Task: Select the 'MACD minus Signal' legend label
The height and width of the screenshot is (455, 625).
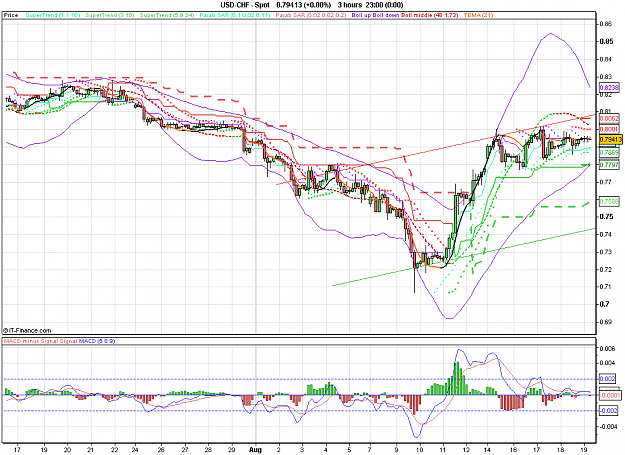Action: (x=31, y=341)
